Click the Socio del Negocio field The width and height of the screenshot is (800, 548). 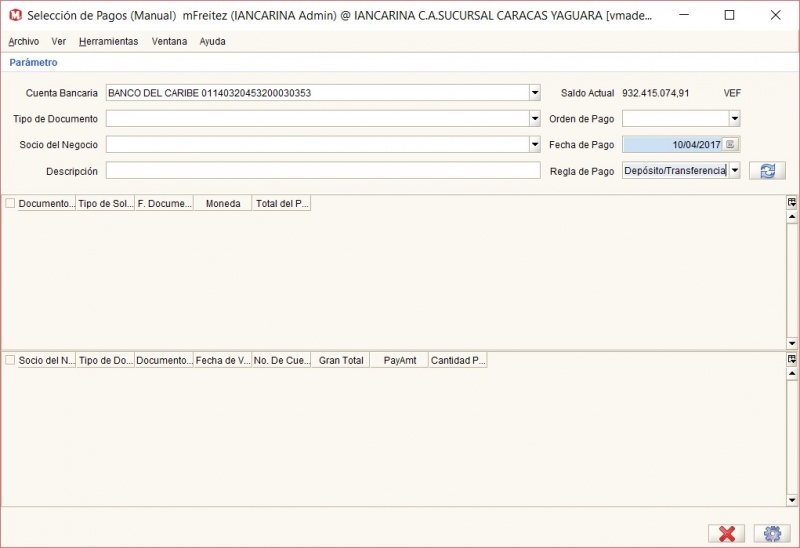(317, 144)
